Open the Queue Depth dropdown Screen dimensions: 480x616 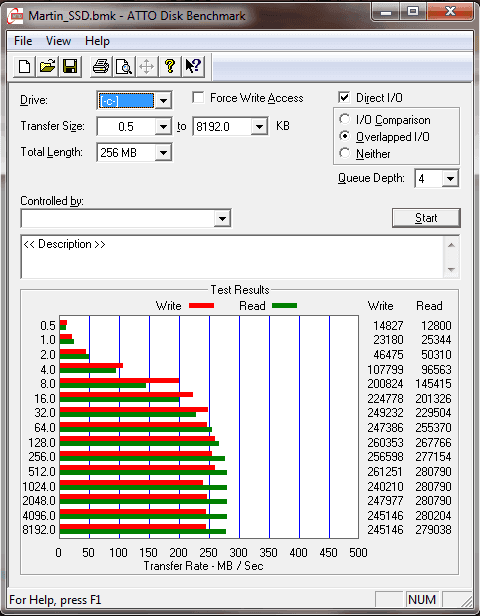coord(450,179)
